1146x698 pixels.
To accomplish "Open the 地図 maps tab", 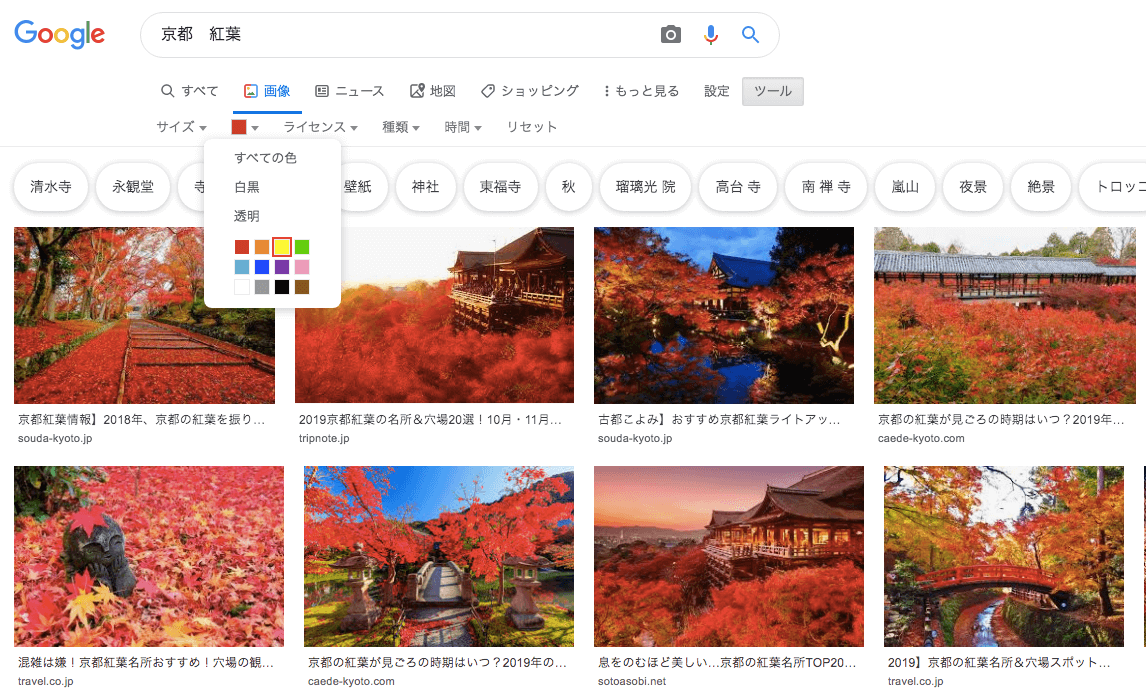I will tap(433, 91).
